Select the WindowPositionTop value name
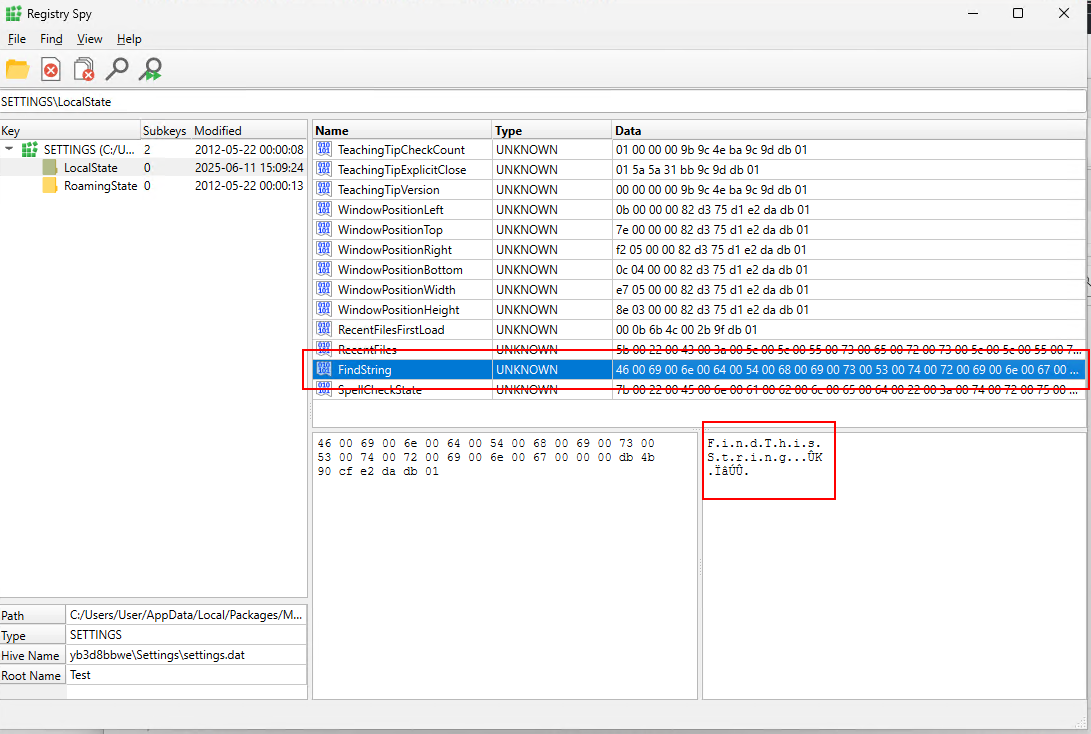The width and height of the screenshot is (1091, 734). pos(390,230)
